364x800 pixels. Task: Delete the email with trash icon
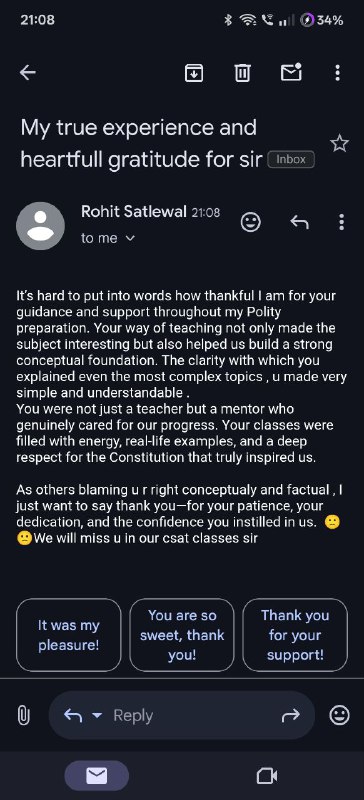[242, 73]
